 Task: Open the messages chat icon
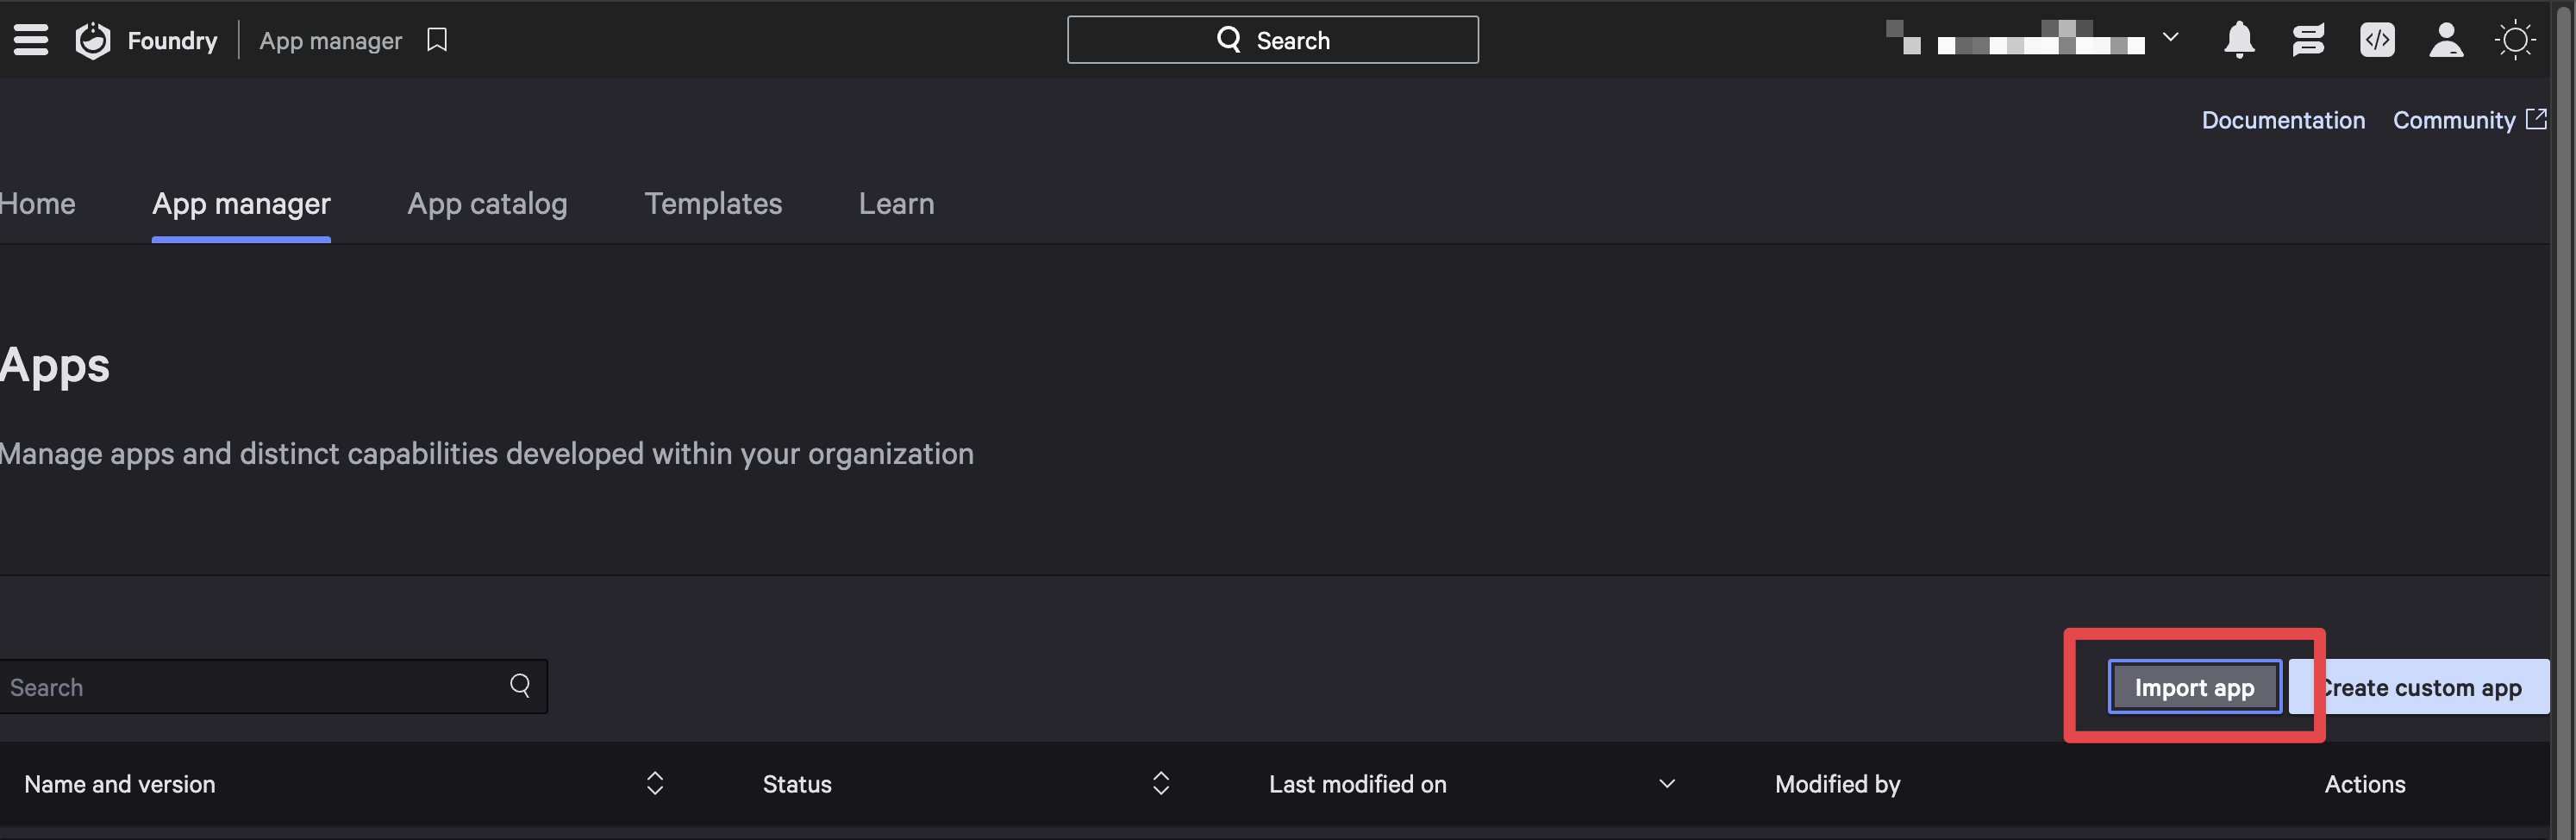[2308, 40]
